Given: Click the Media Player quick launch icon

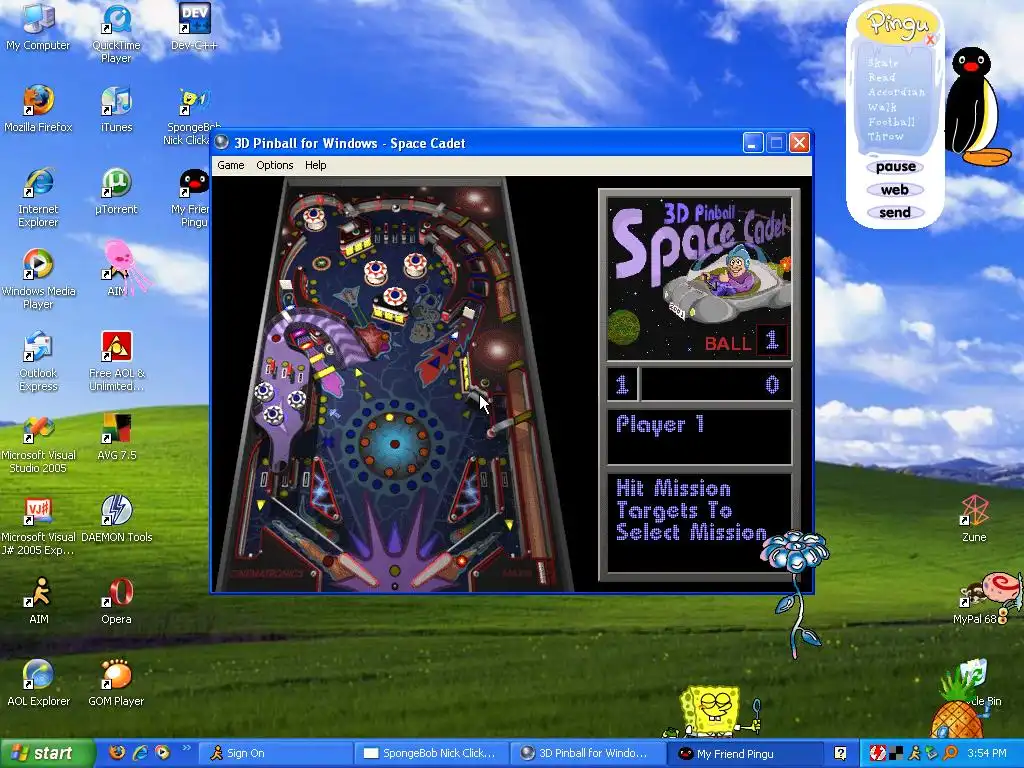Looking at the screenshot, I should [162, 753].
